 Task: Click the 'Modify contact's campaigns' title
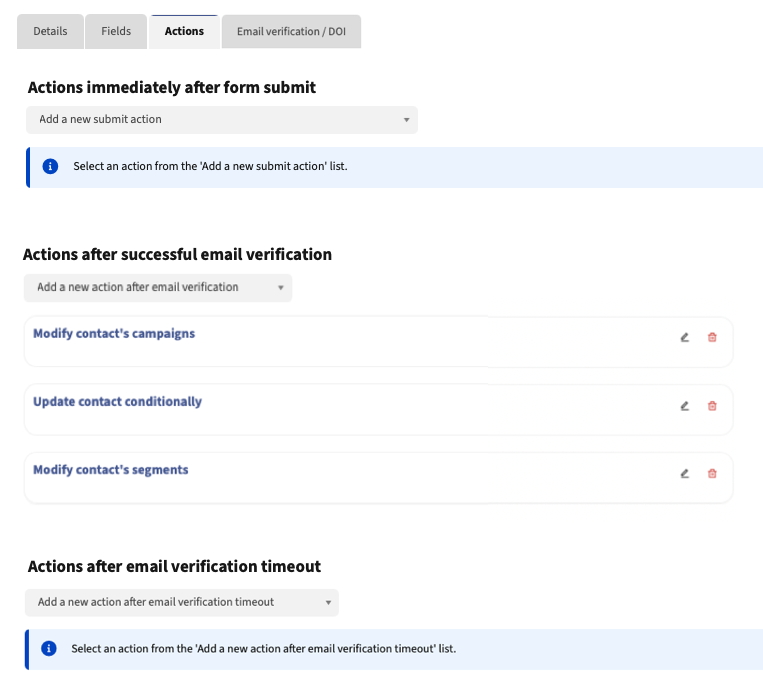click(x=114, y=334)
